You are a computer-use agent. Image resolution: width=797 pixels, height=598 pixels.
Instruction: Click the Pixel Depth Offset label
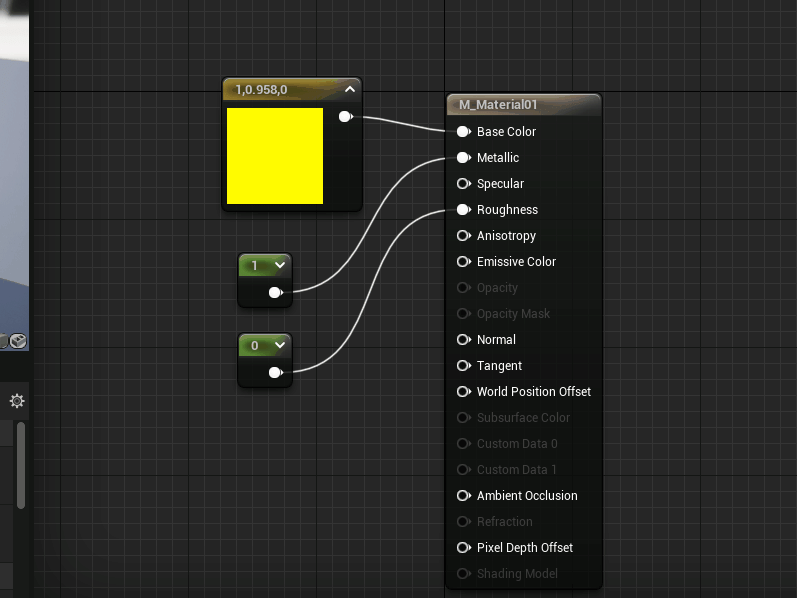525,548
